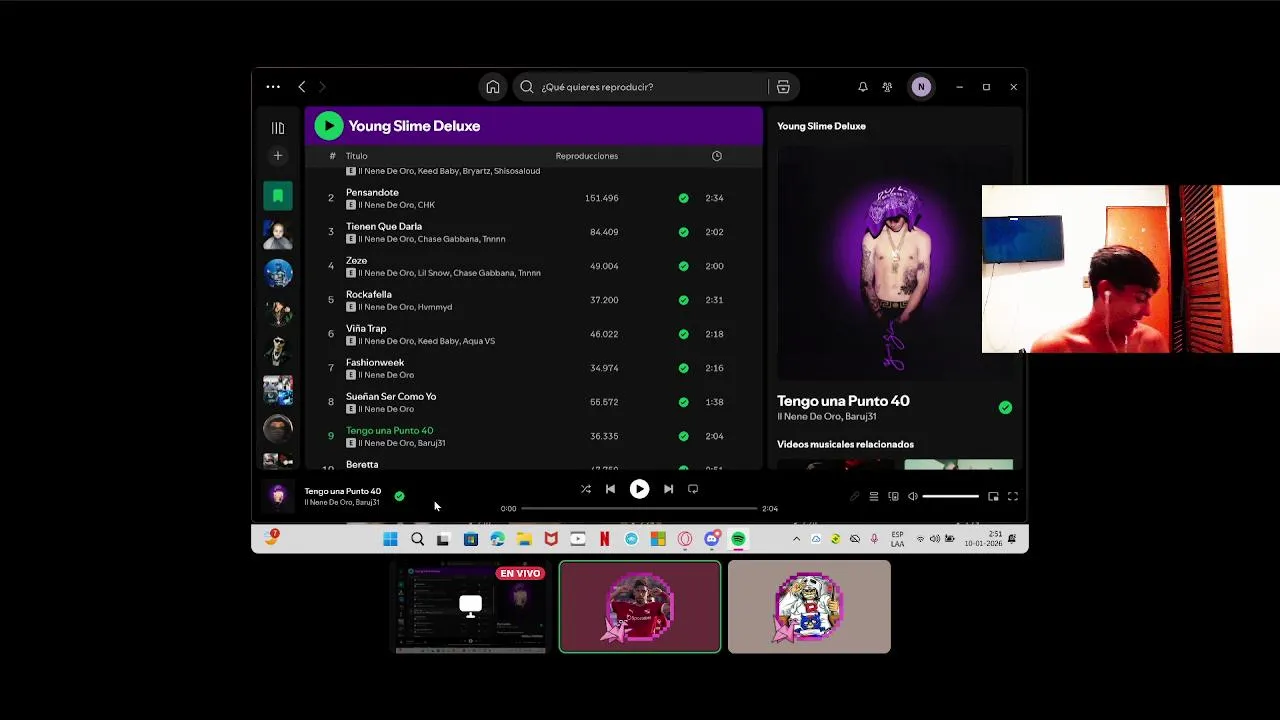Toggle saved checkmark for Pensandote
The image size is (1280, 720).
(684, 198)
